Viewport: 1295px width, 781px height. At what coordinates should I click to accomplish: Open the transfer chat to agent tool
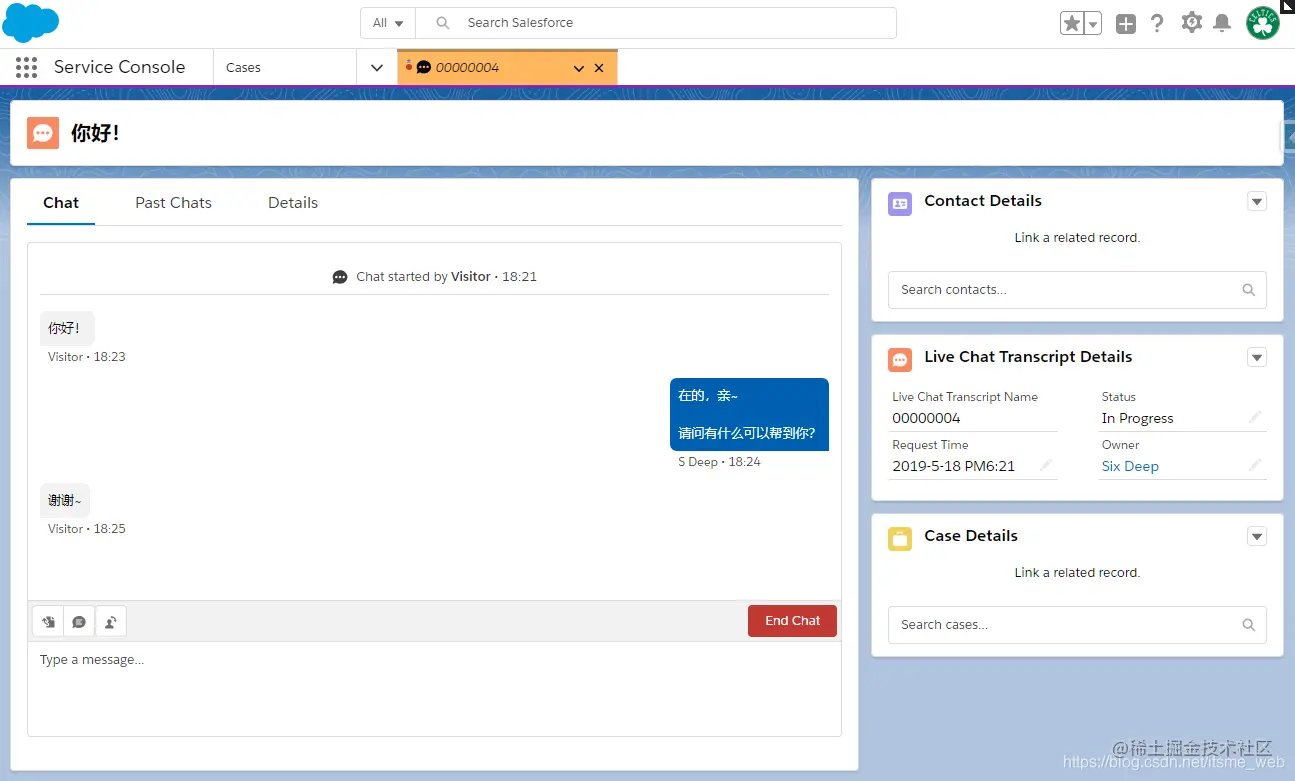110,621
